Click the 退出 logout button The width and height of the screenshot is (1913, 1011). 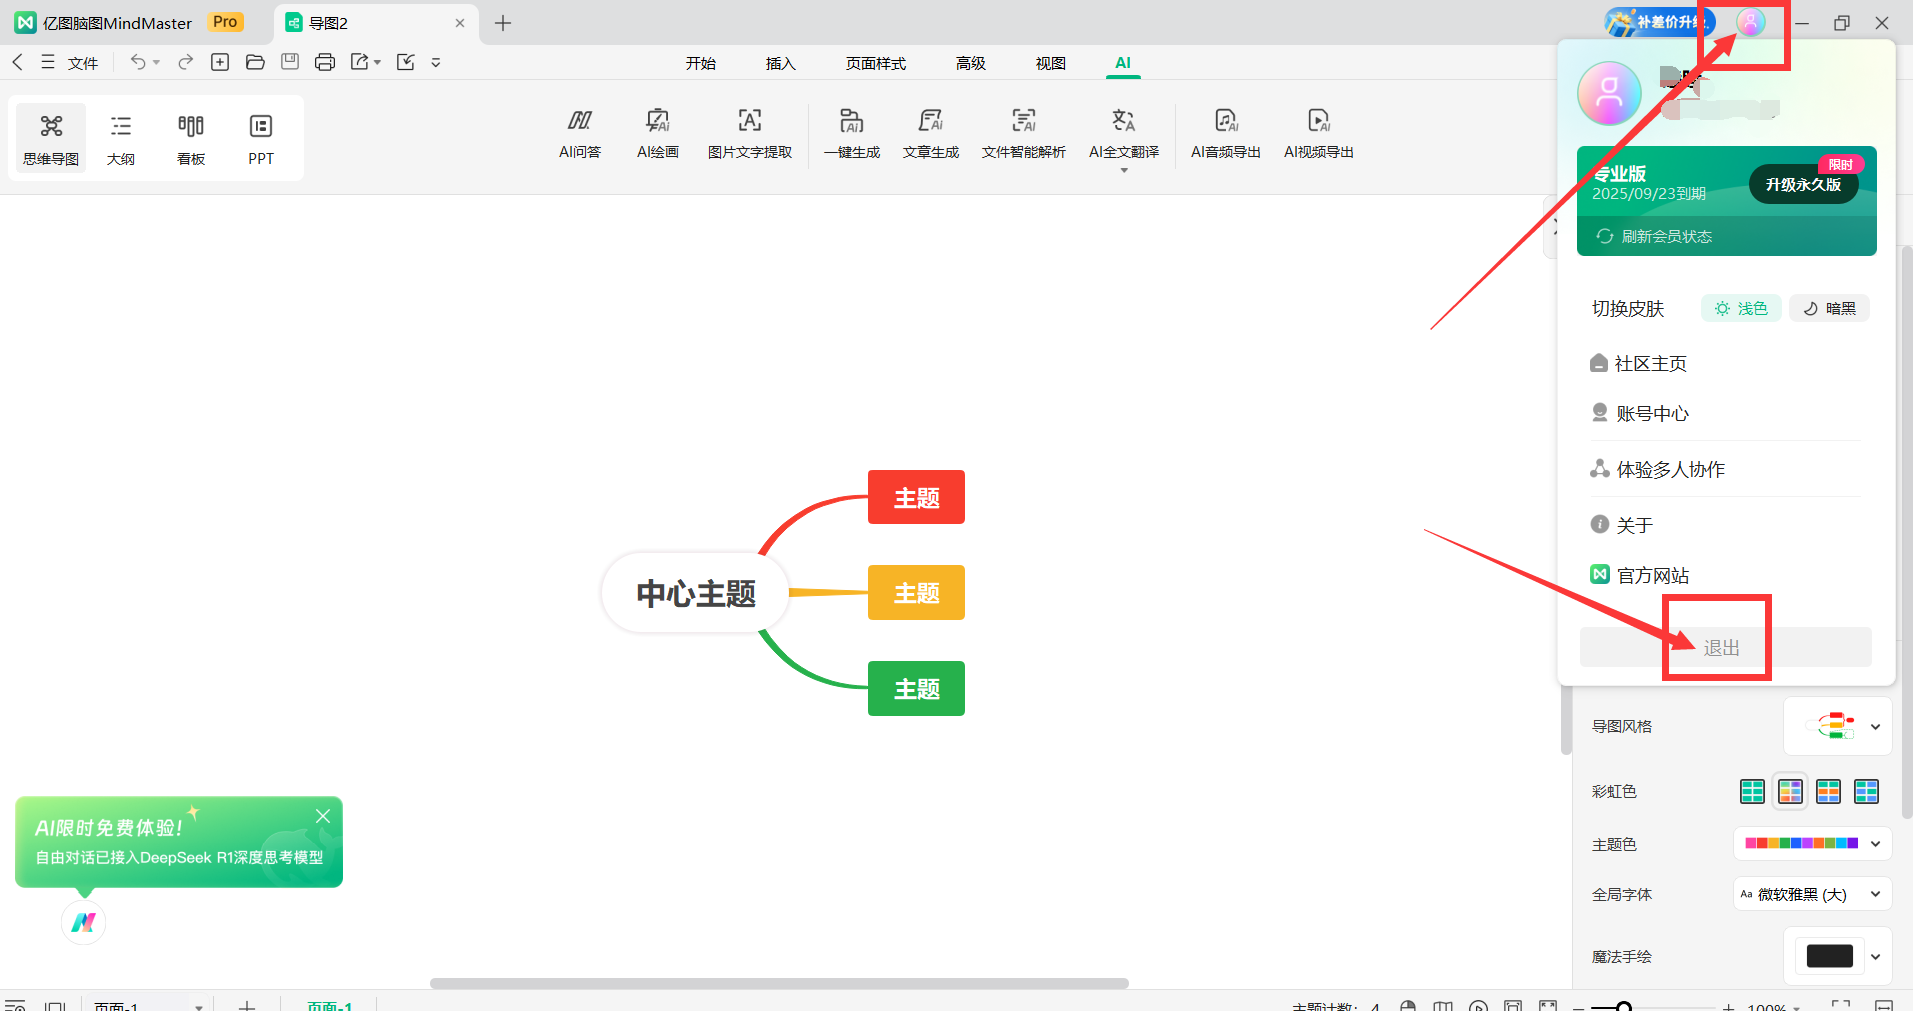click(x=1726, y=647)
